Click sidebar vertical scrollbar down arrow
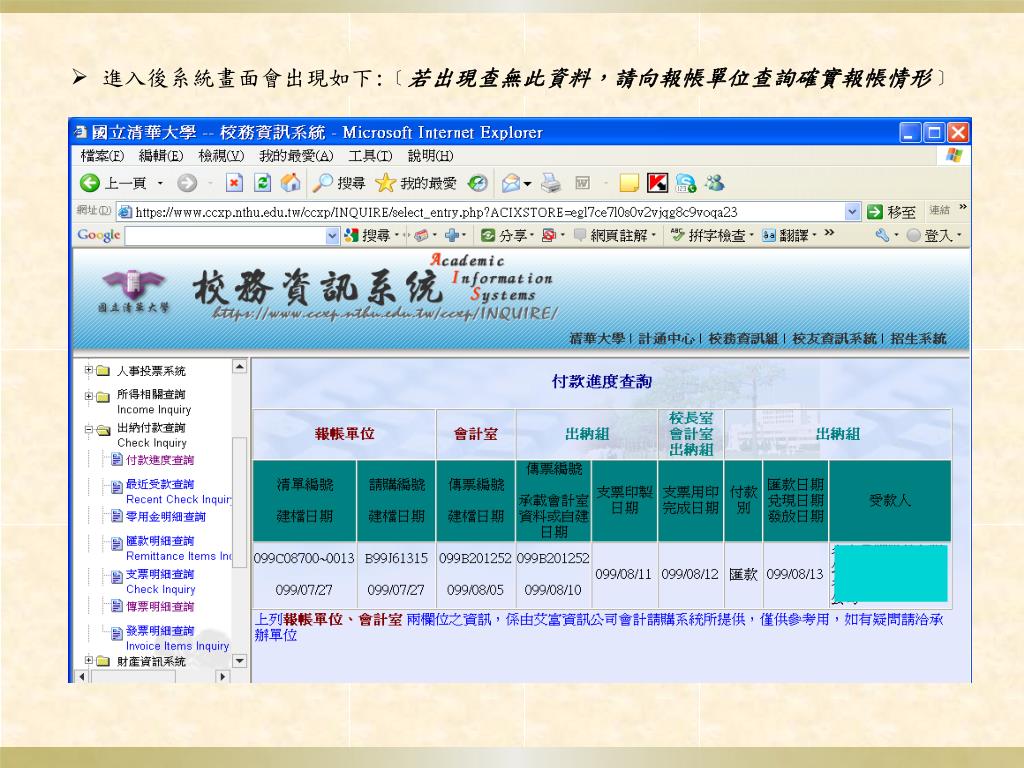 (240, 661)
